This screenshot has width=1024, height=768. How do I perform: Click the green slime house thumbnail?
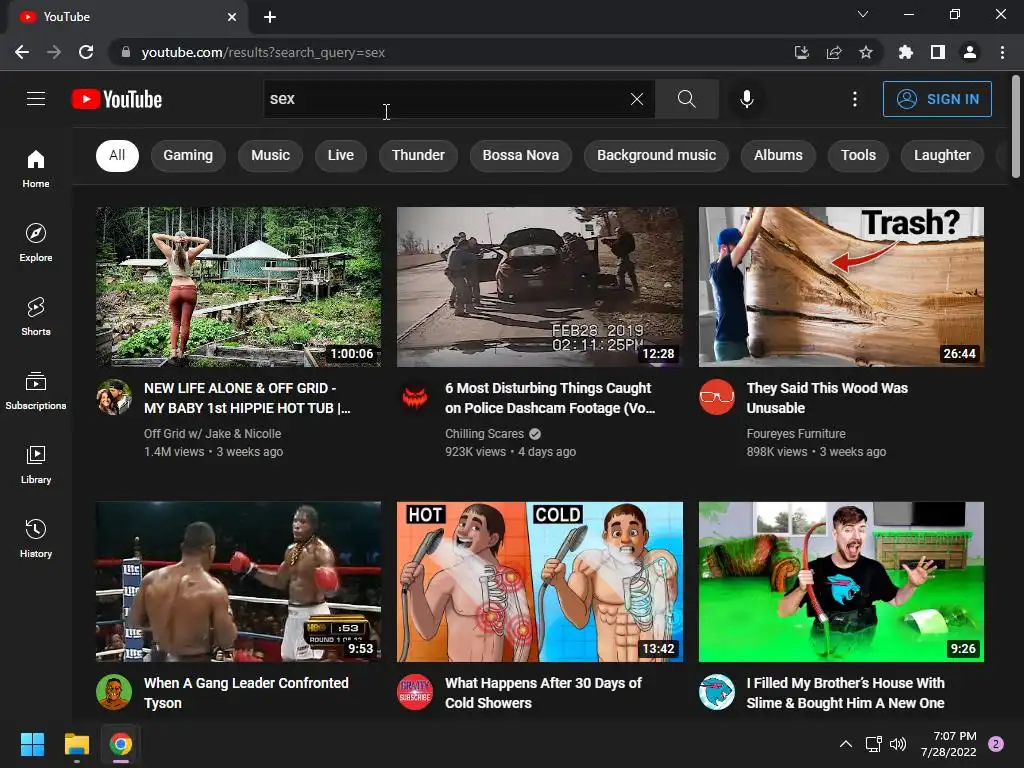(841, 582)
